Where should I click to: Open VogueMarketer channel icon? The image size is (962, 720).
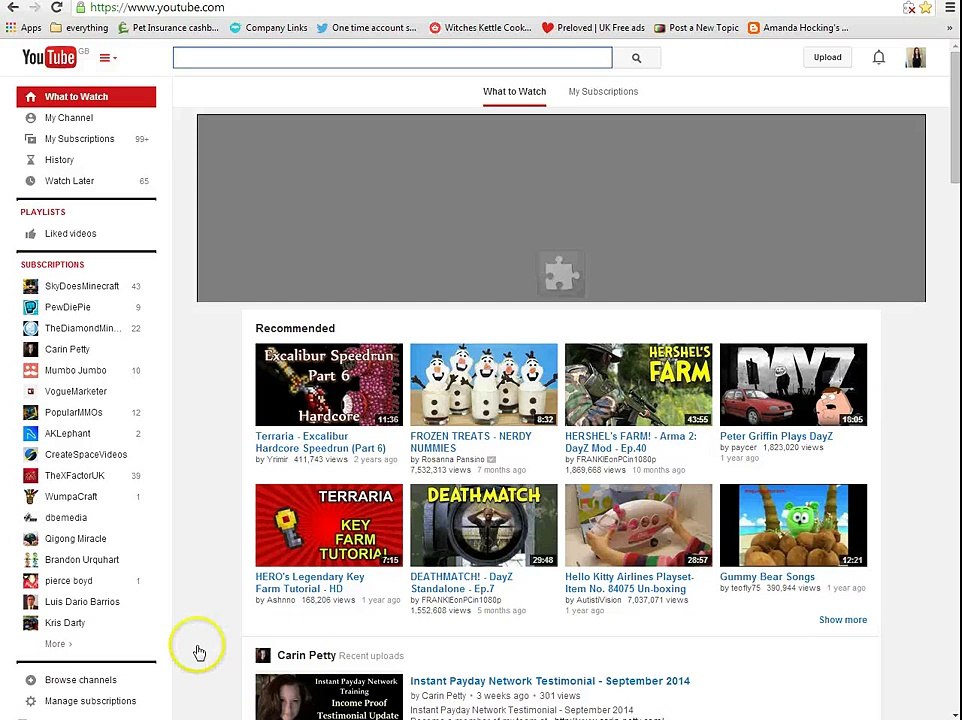[x=30, y=391]
